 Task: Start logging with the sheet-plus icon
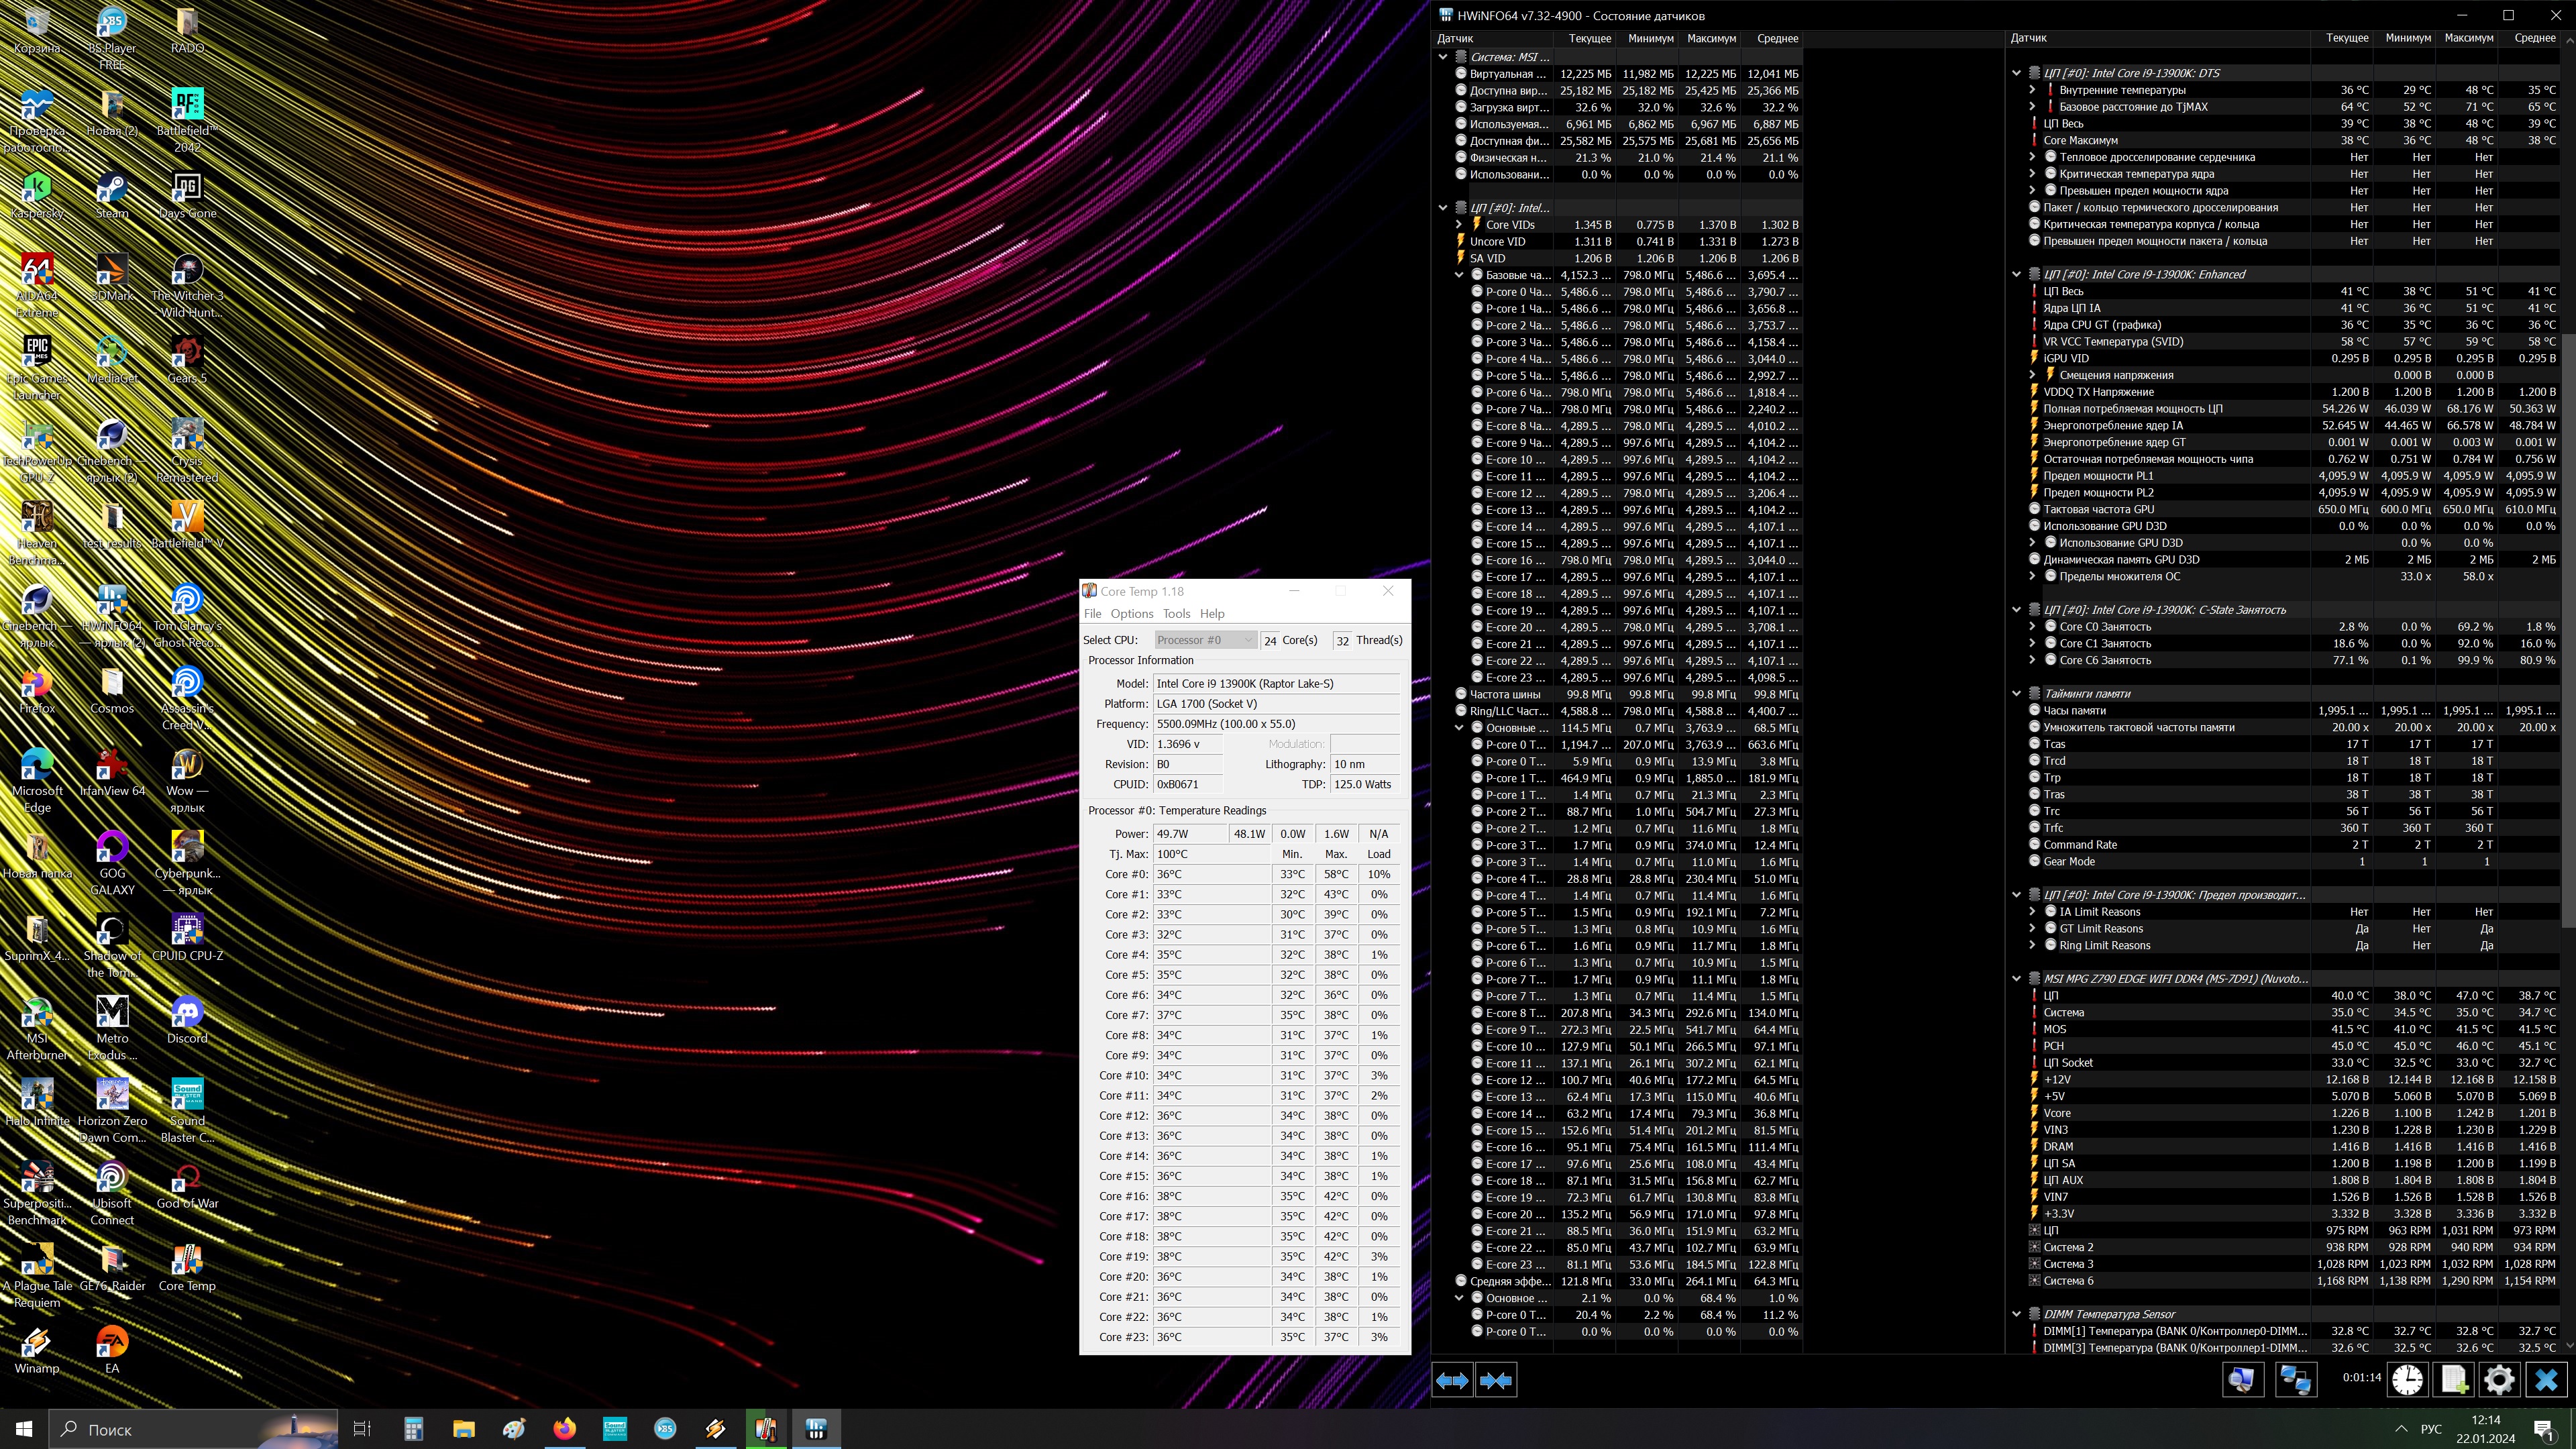2453,1380
